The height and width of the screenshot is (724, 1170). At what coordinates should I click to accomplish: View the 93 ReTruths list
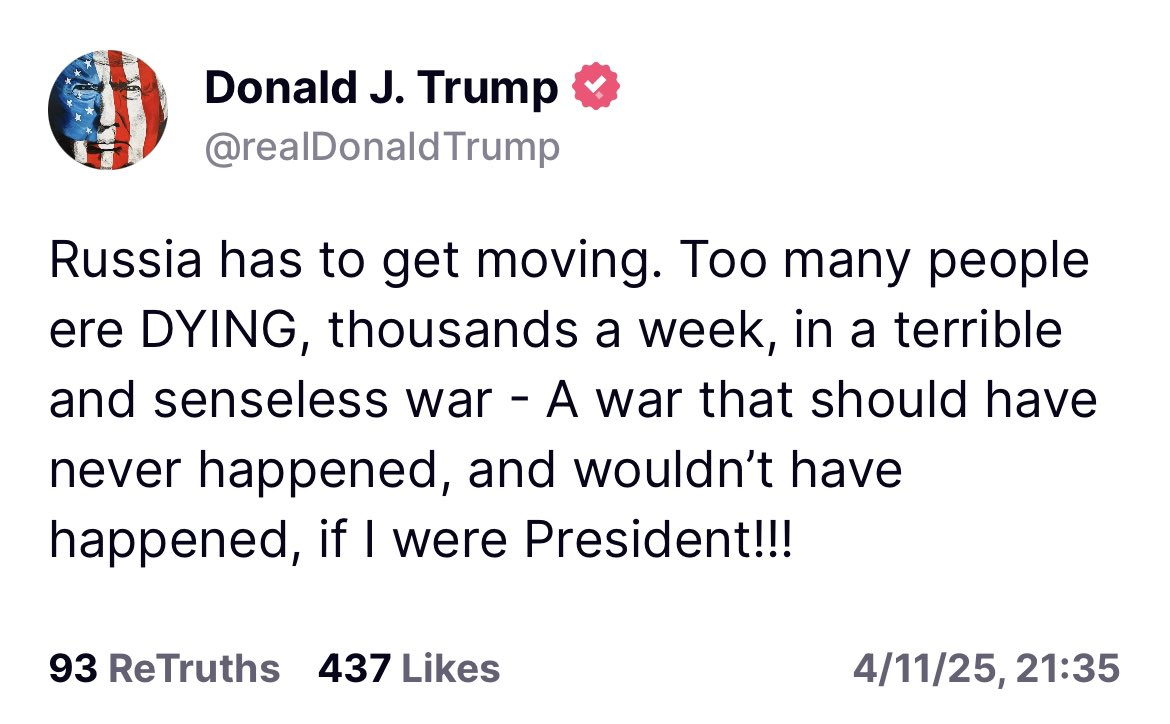[165, 668]
